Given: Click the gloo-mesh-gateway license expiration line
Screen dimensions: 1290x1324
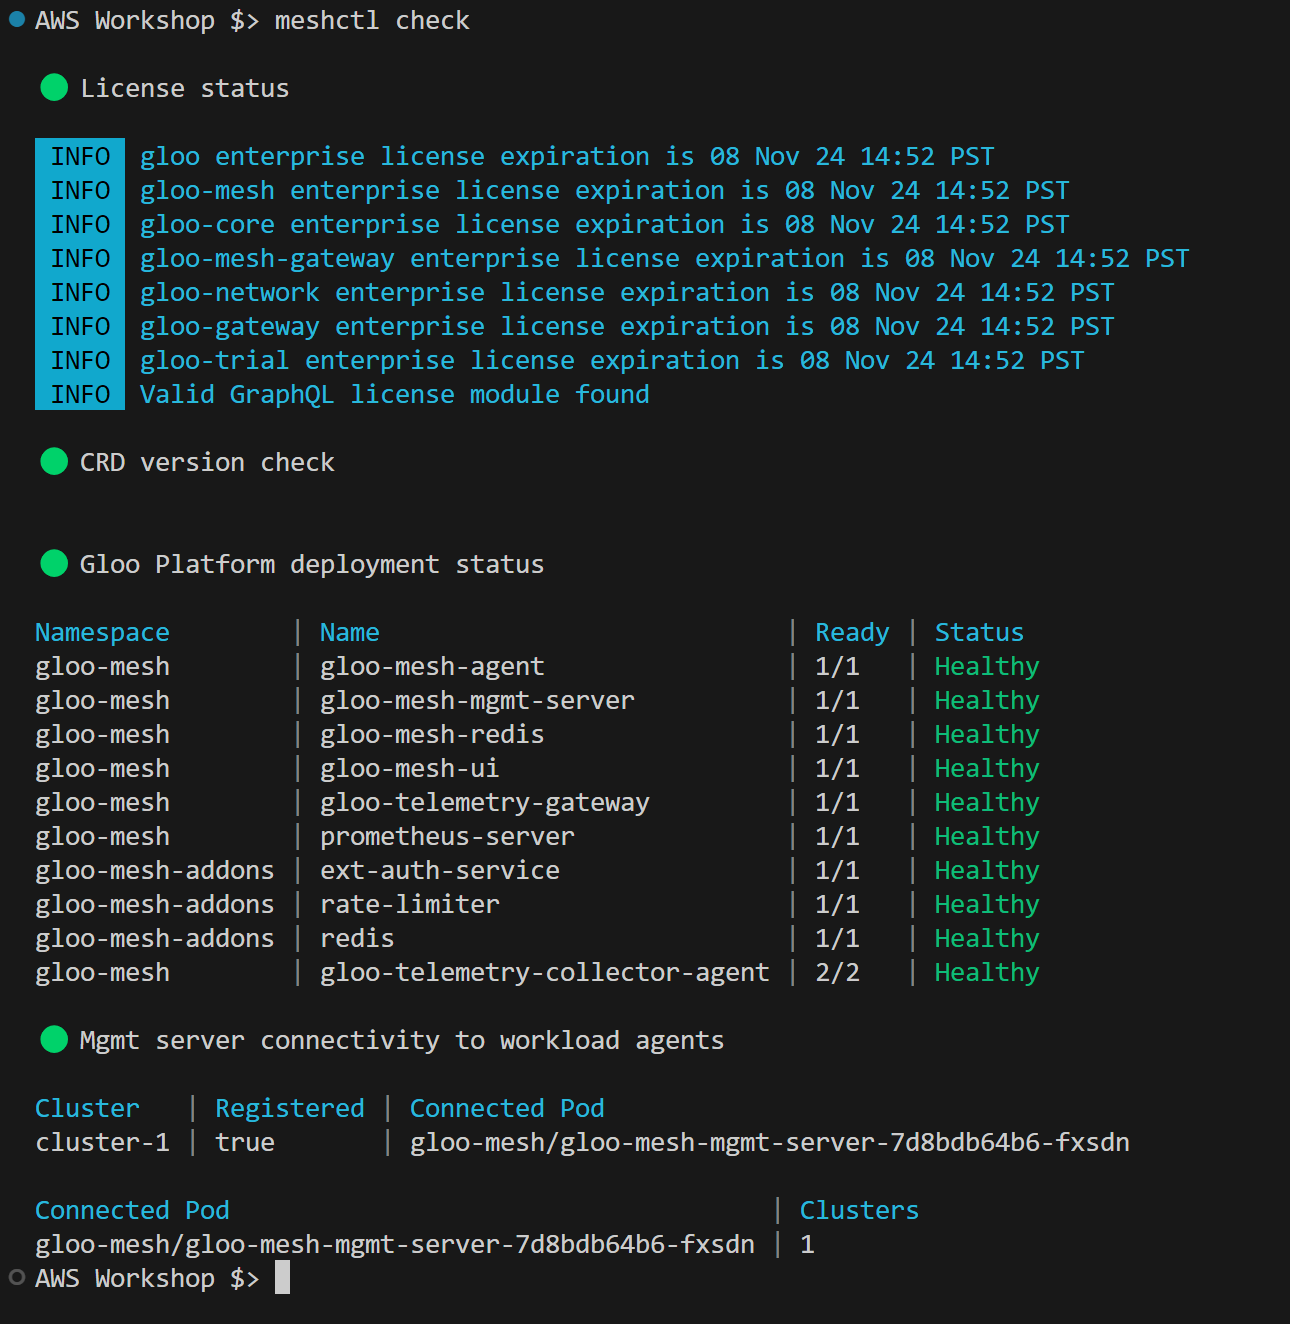Looking at the screenshot, I should (664, 258).
